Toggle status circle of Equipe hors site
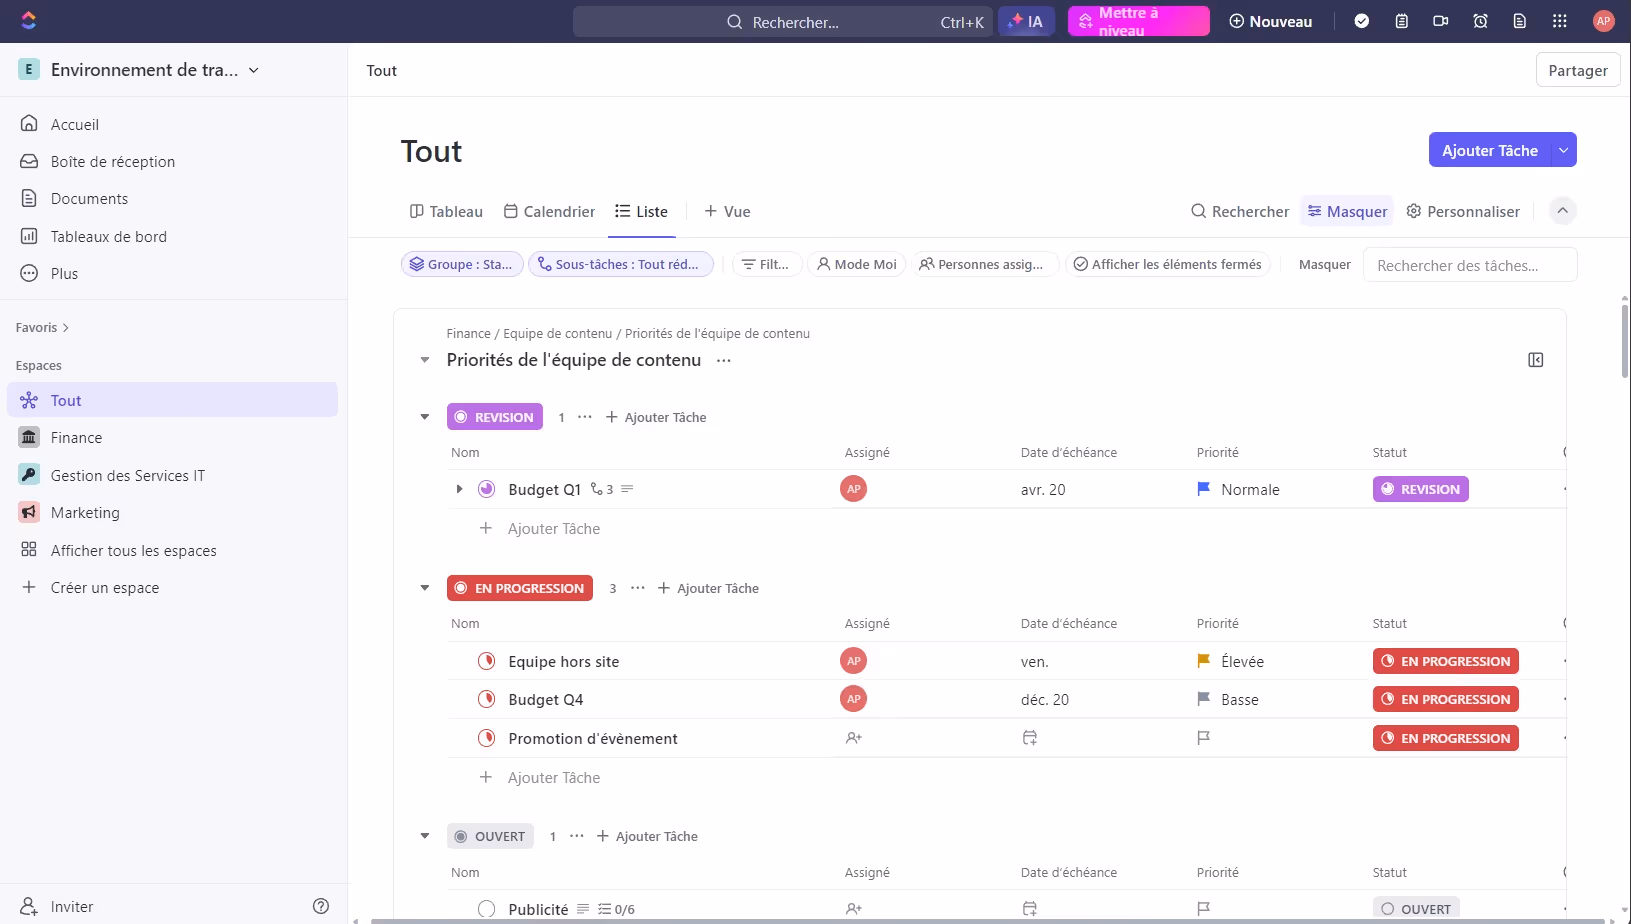The image size is (1631, 924). click(486, 661)
